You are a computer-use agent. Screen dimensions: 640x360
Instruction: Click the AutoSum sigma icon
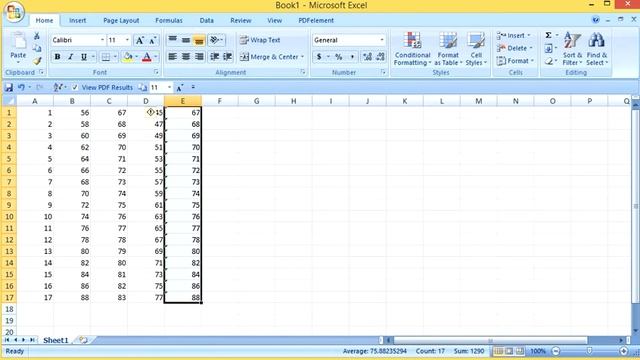click(x=549, y=36)
